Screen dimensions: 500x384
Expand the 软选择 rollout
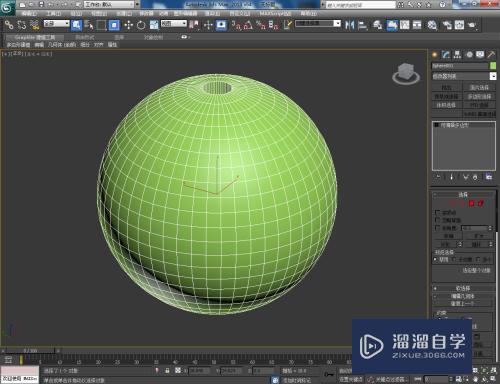pos(463,288)
